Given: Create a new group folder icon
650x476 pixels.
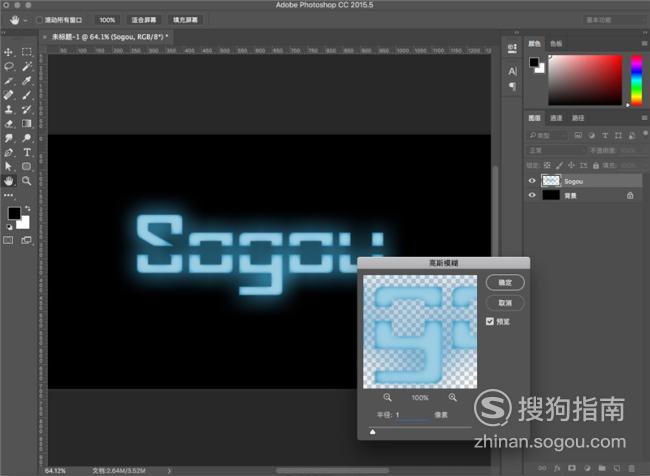Looking at the screenshot, I should (x=602, y=468).
